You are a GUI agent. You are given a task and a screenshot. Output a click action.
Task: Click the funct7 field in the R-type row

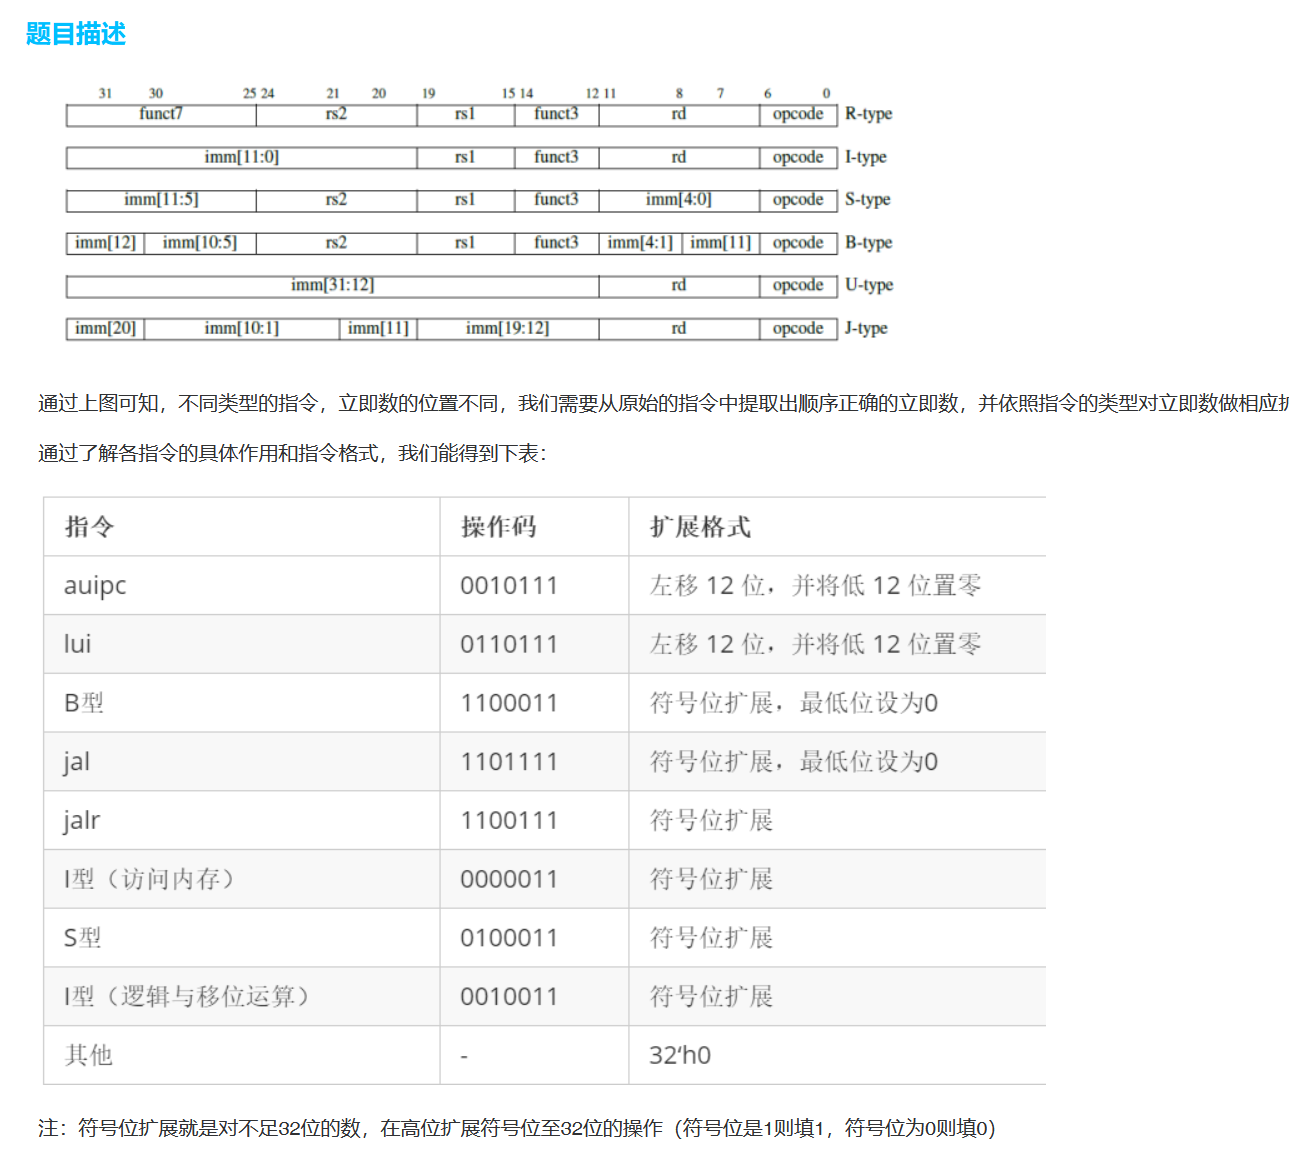pos(161,114)
